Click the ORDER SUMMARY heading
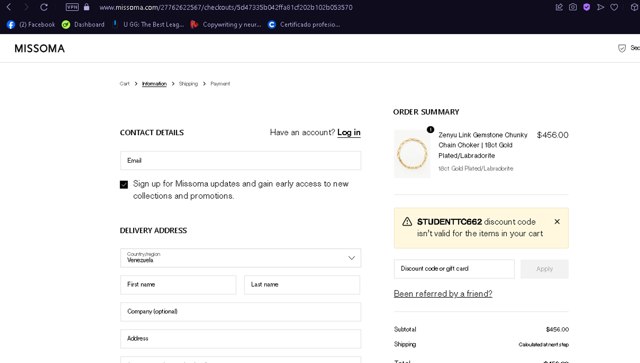The width and height of the screenshot is (640, 363). tap(426, 112)
